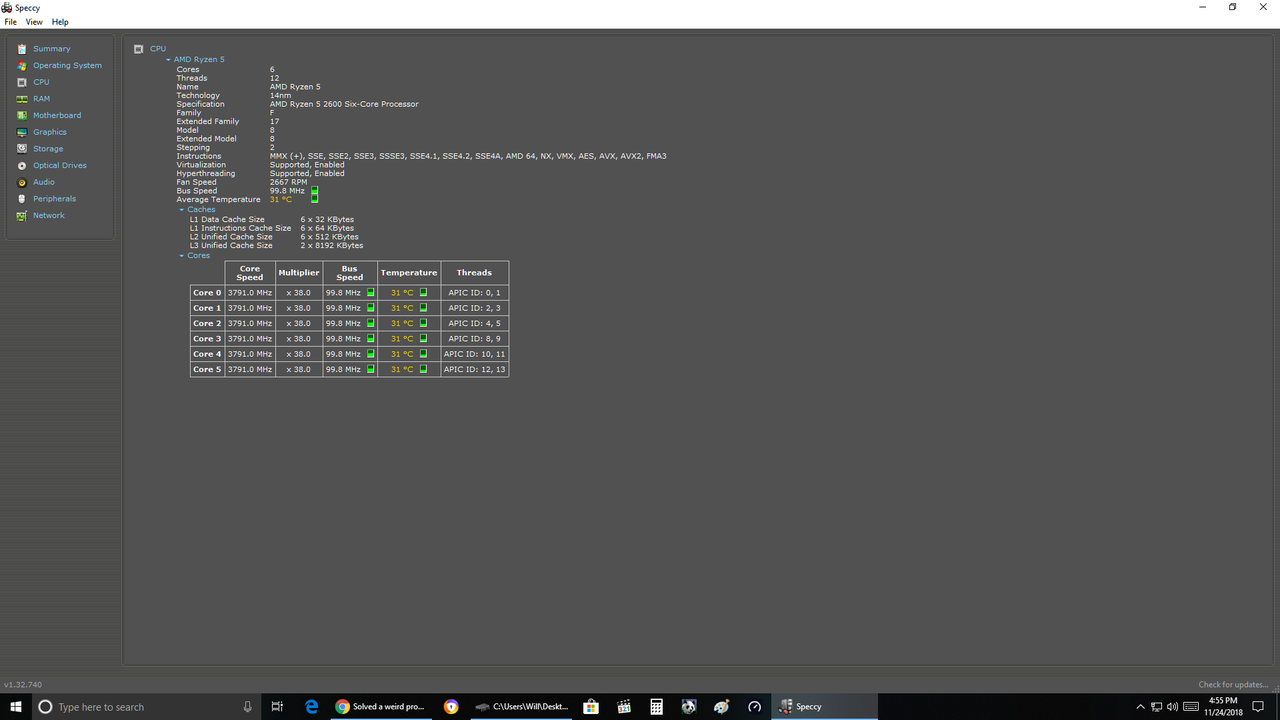
Task: Collapse the Cores section
Action: click(182, 256)
